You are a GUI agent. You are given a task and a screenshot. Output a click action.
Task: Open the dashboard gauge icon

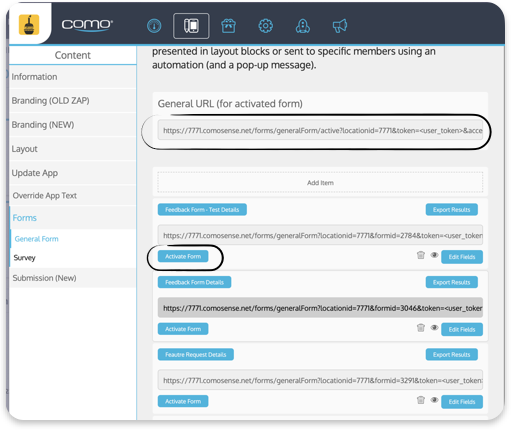coord(154,26)
